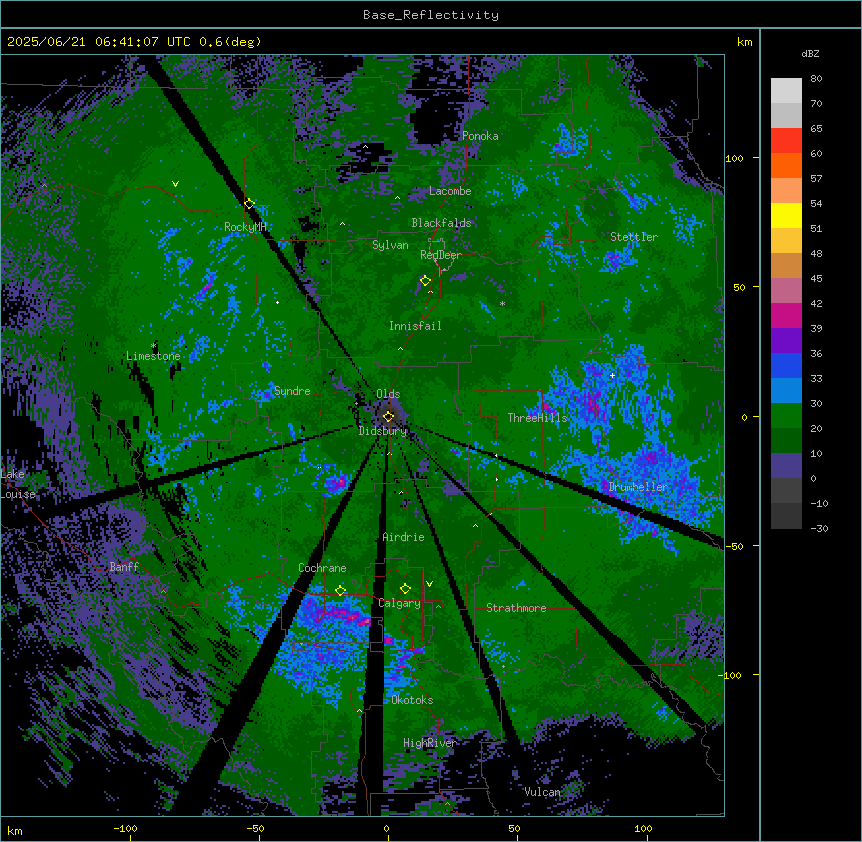862x842 pixels.
Task: Click the yellow diamond marker below Cochrane
Action: pyautogui.click(x=340, y=590)
